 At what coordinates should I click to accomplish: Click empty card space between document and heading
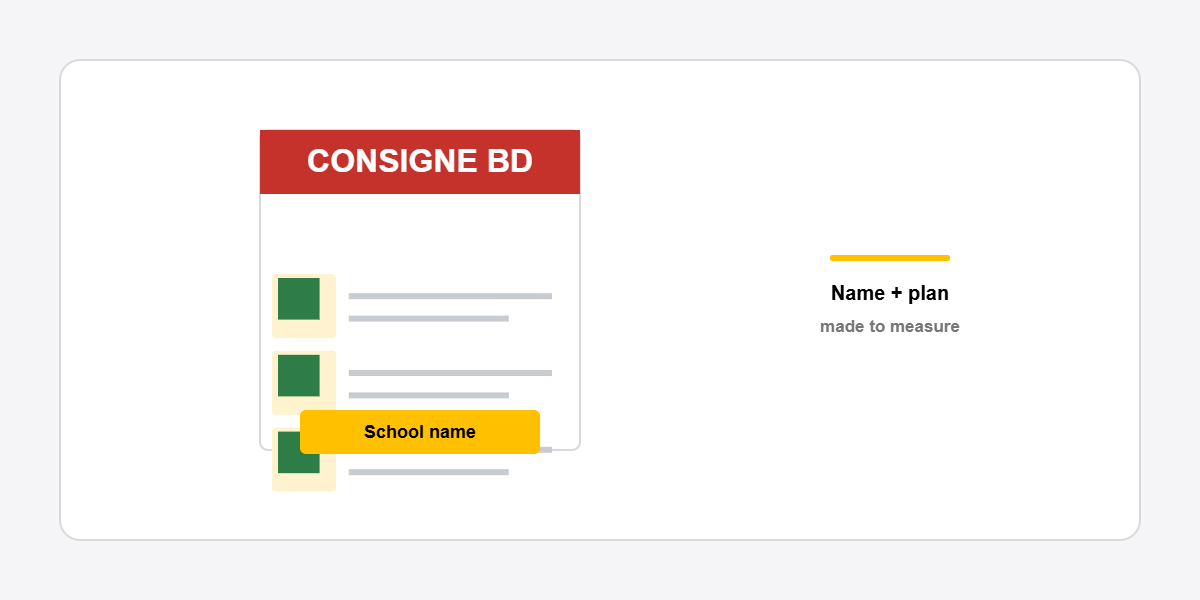[700, 300]
